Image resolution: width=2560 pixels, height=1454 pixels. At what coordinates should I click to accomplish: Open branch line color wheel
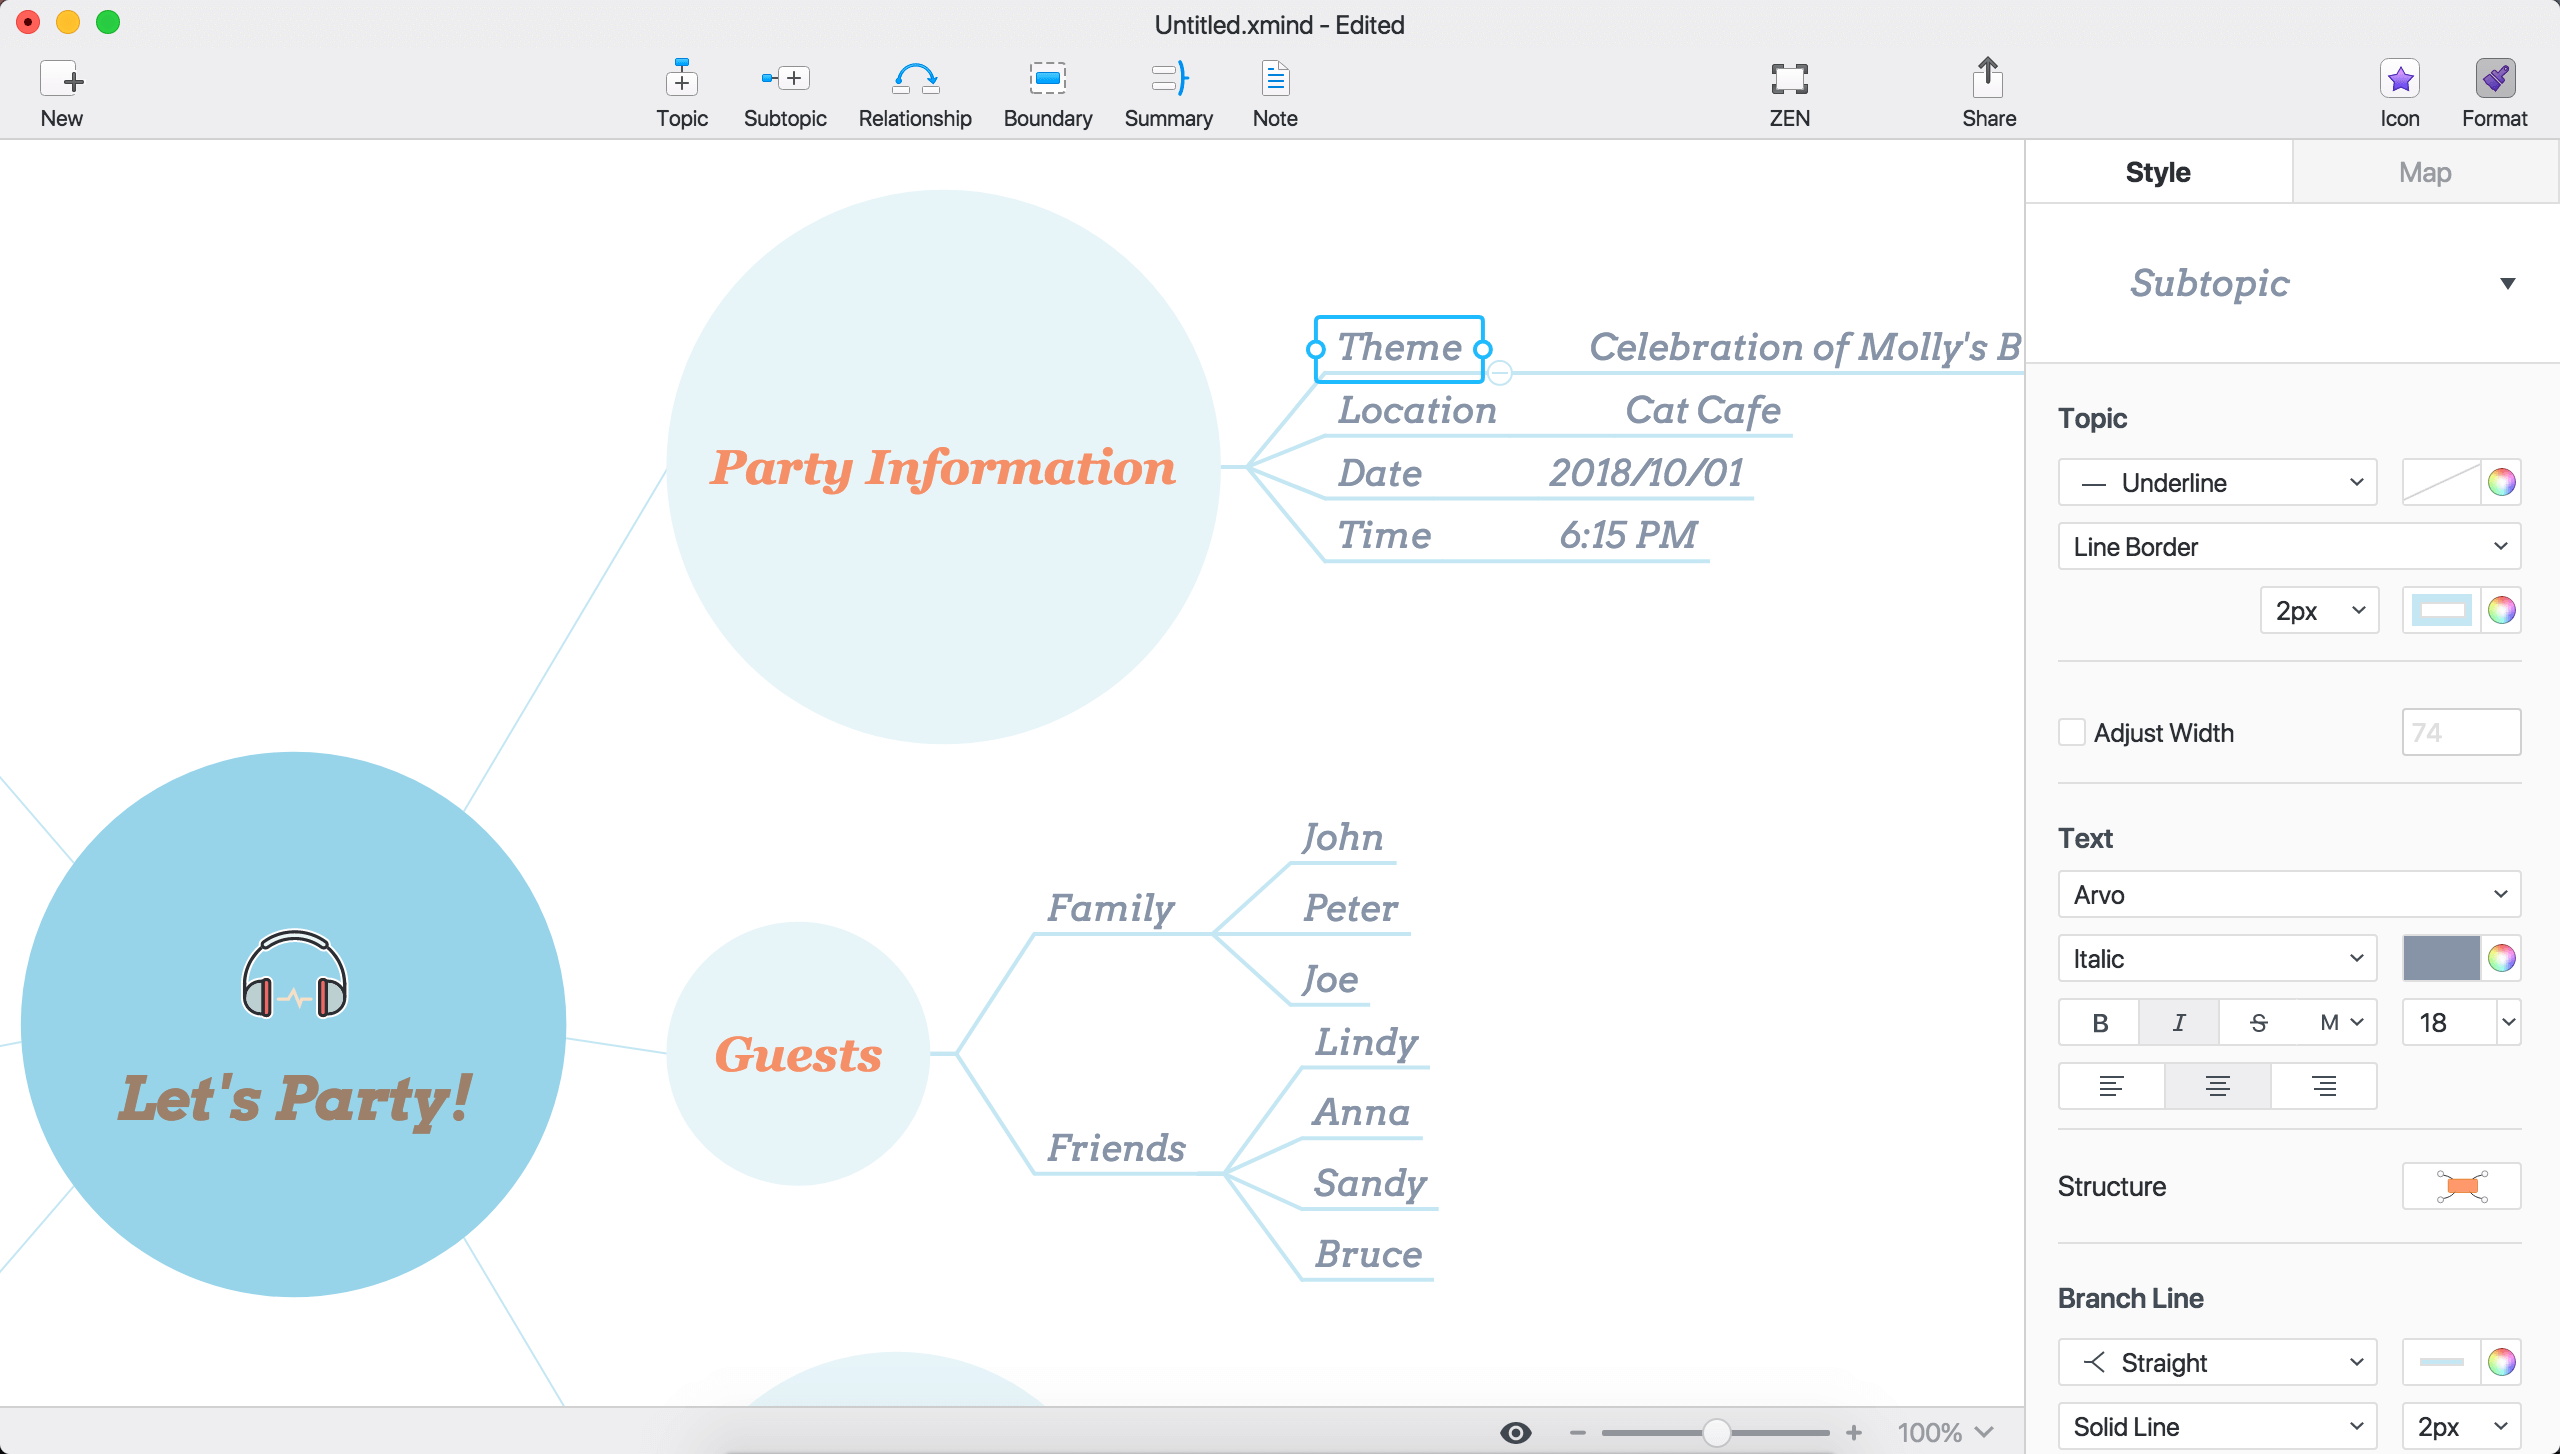tap(2501, 1362)
